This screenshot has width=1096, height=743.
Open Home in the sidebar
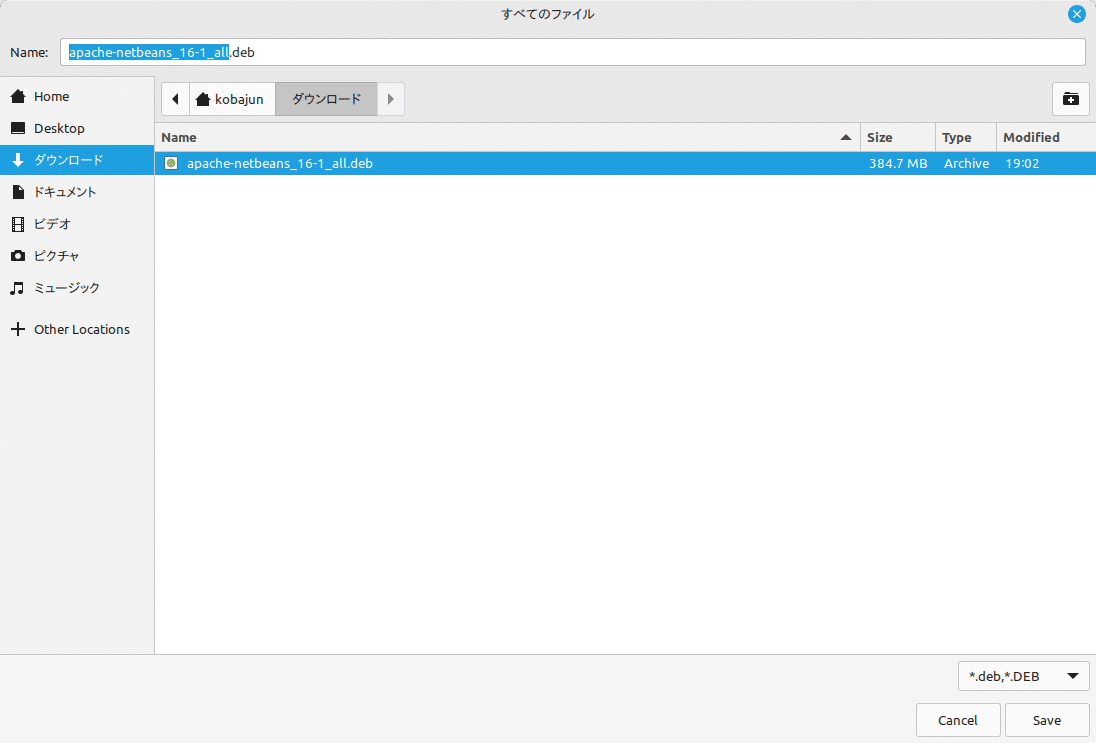point(77,96)
